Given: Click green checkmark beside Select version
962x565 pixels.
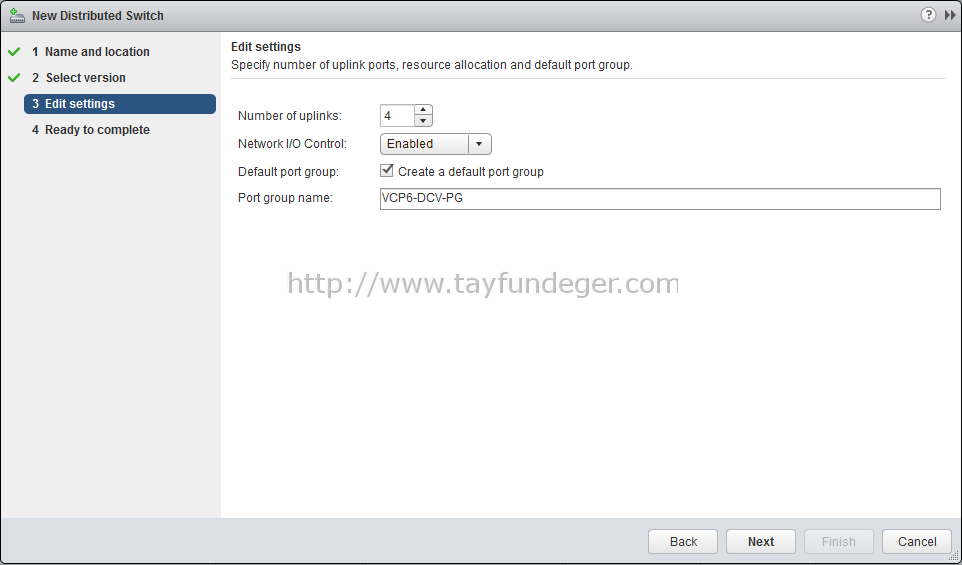Looking at the screenshot, I should click(x=14, y=78).
